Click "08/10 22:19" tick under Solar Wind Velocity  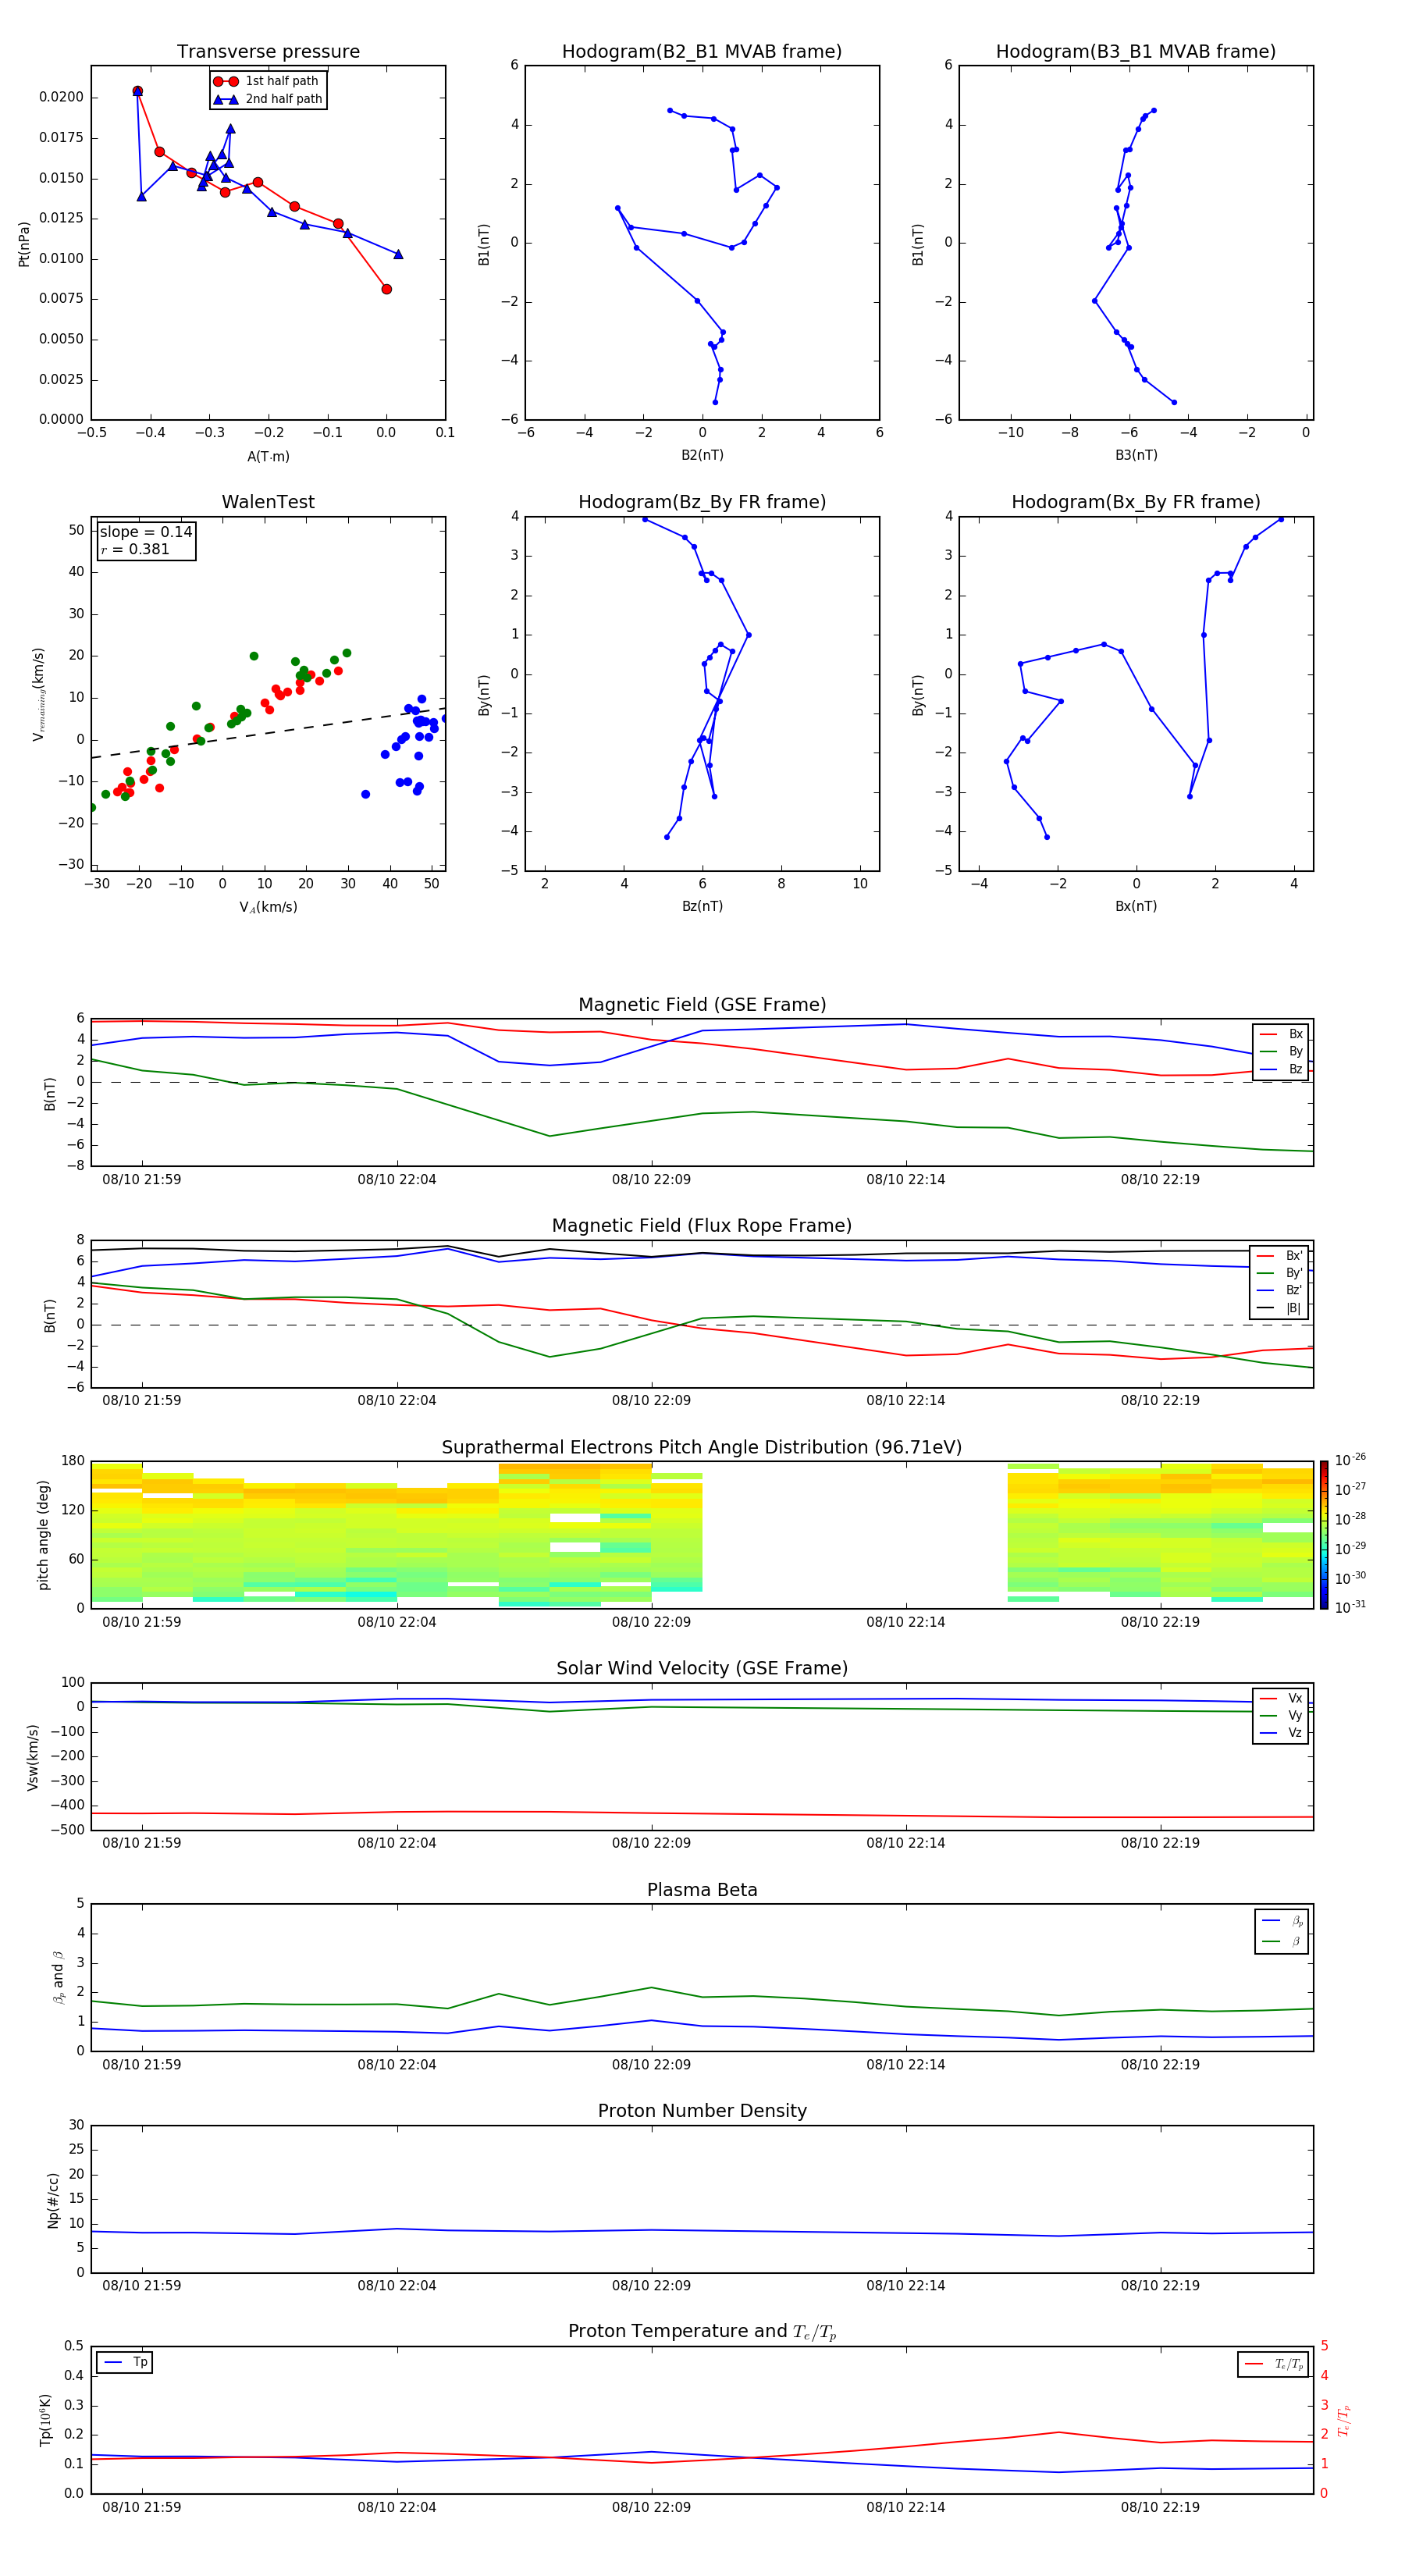tap(1160, 1843)
